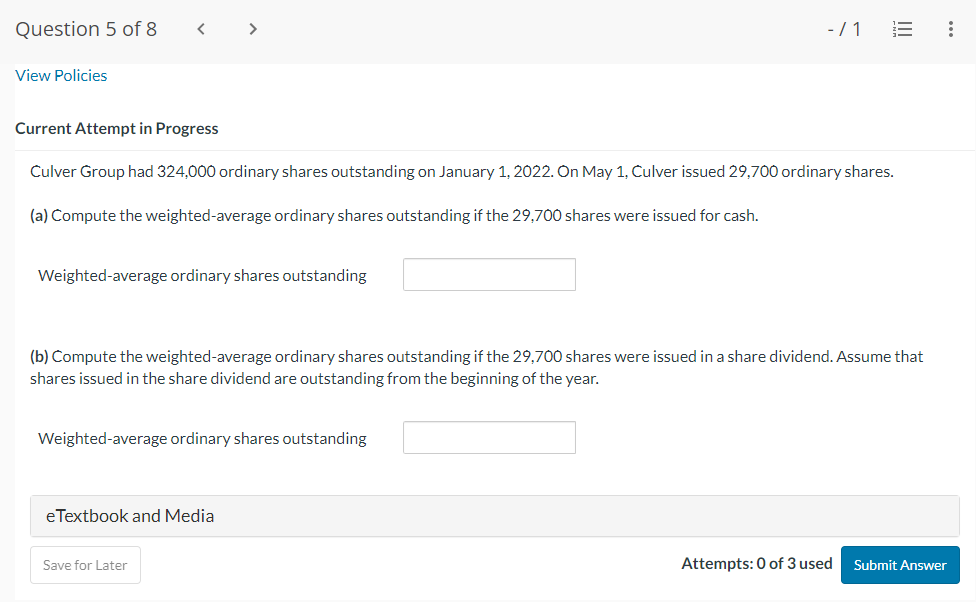Viewport: 976px width, 602px height.
Task: Advance to the next question arrow
Action: tap(252, 29)
